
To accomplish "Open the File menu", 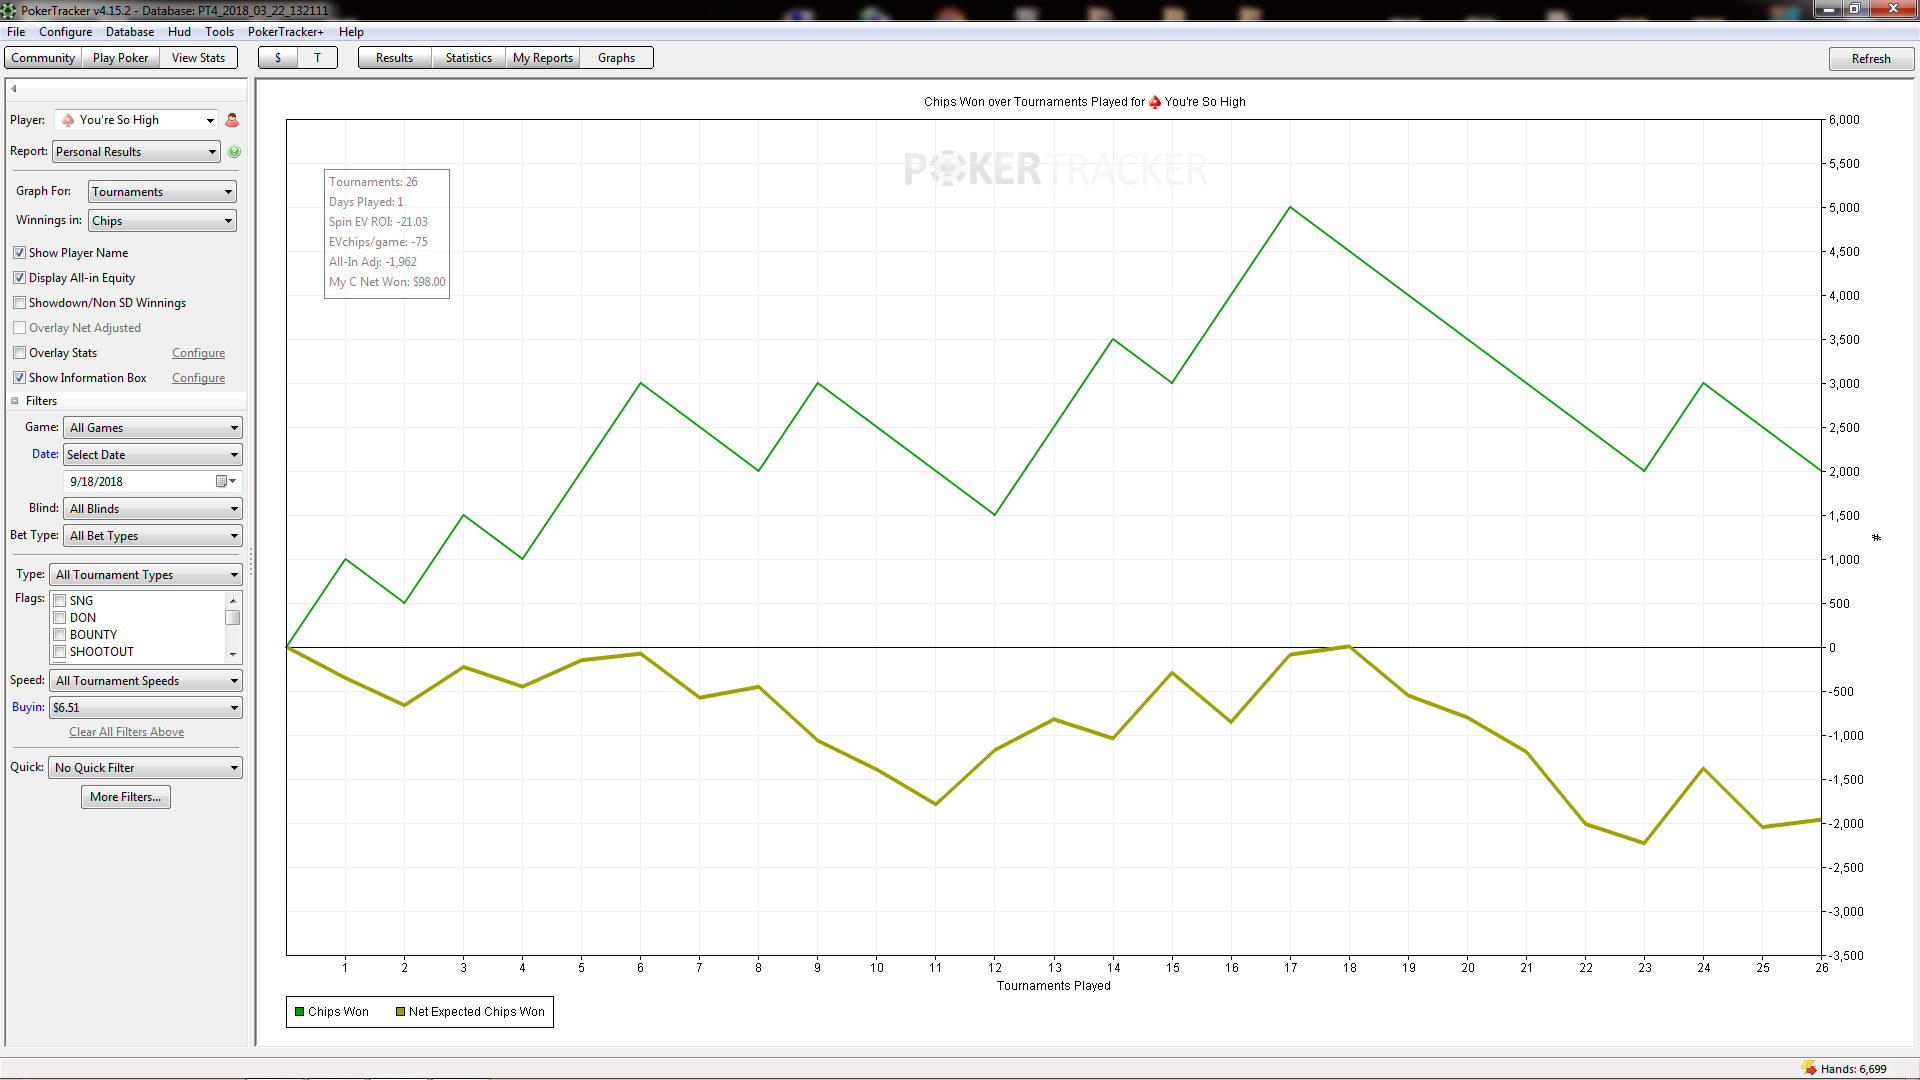I will 16,32.
